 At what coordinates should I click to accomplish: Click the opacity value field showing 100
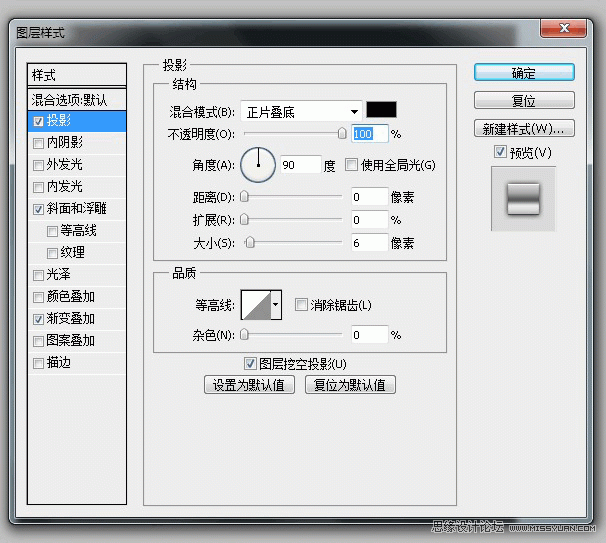369,134
